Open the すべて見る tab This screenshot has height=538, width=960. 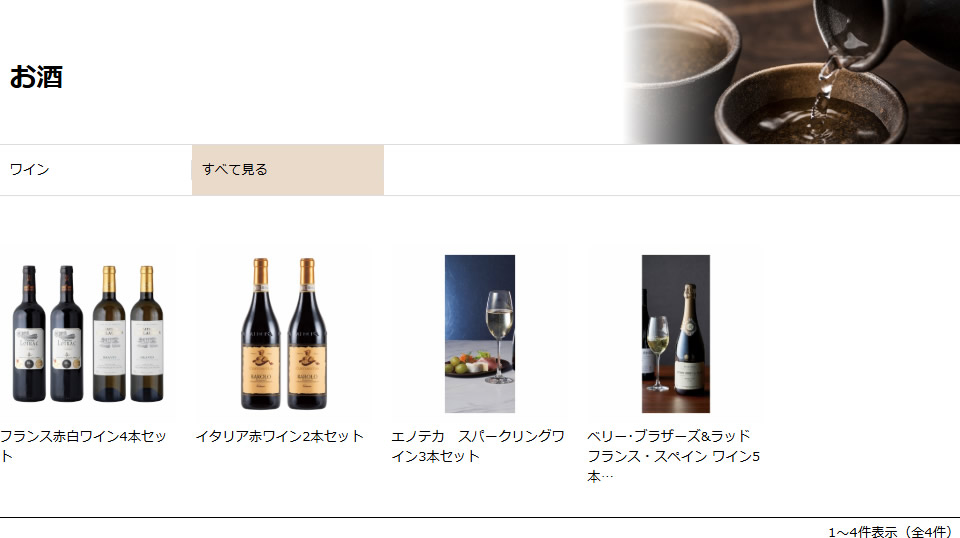pyautogui.click(x=288, y=170)
